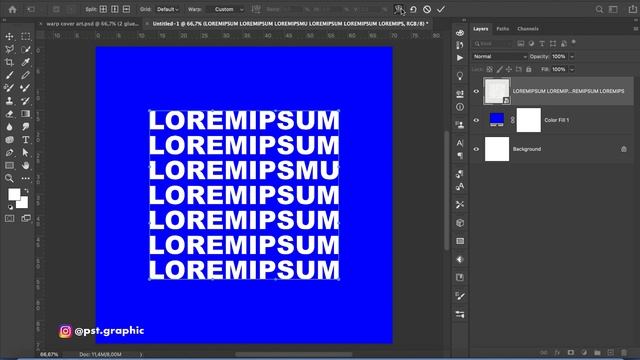The width and height of the screenshot is (640, 360).
Task: Open the Fill slider dropdown arrow
Action: point(572,69)
